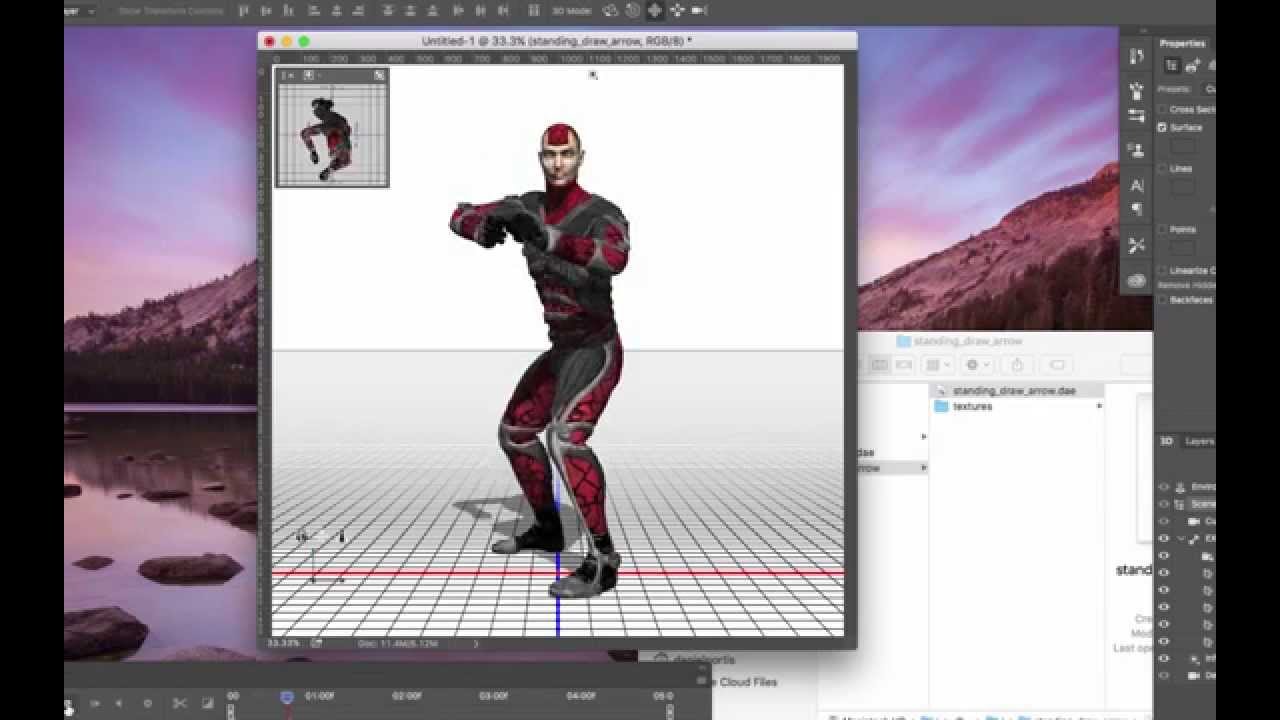1280x720 pixels.
Task: Open the Character panel icon in dock
Action: click(1136, 185)
